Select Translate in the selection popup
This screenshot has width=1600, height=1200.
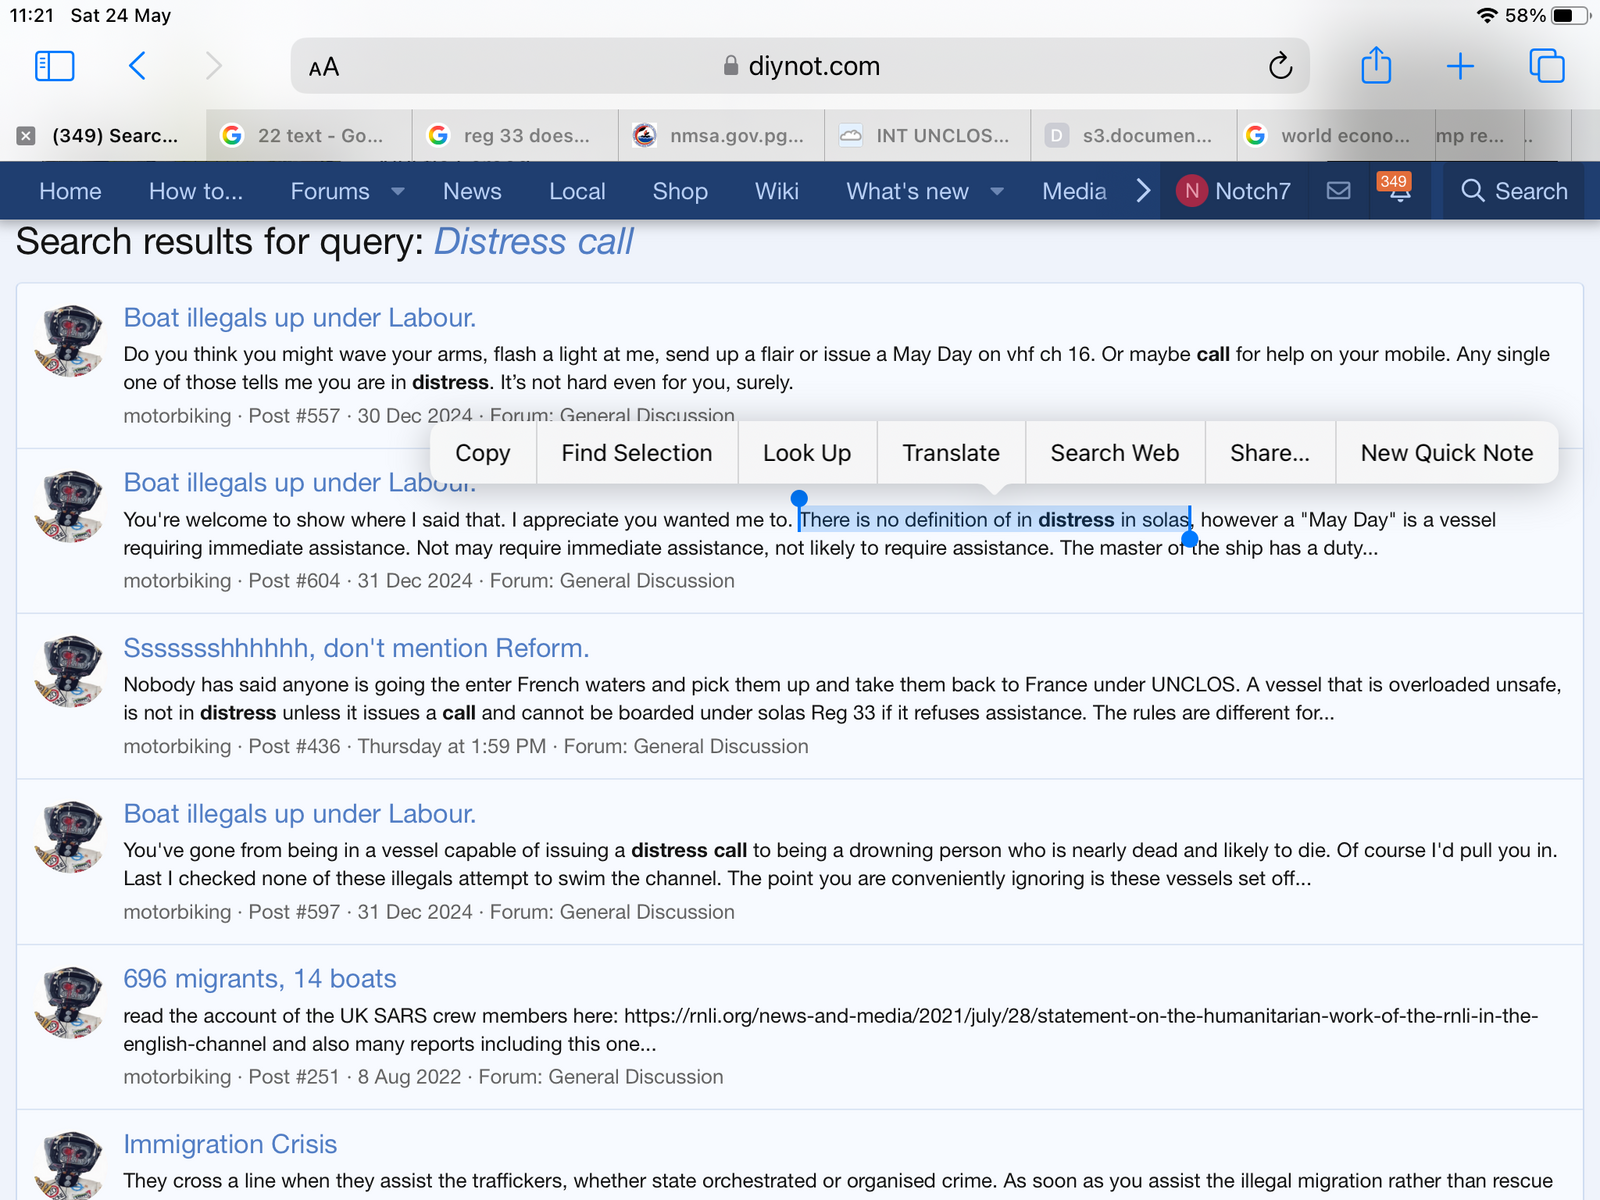pos(950,453)
